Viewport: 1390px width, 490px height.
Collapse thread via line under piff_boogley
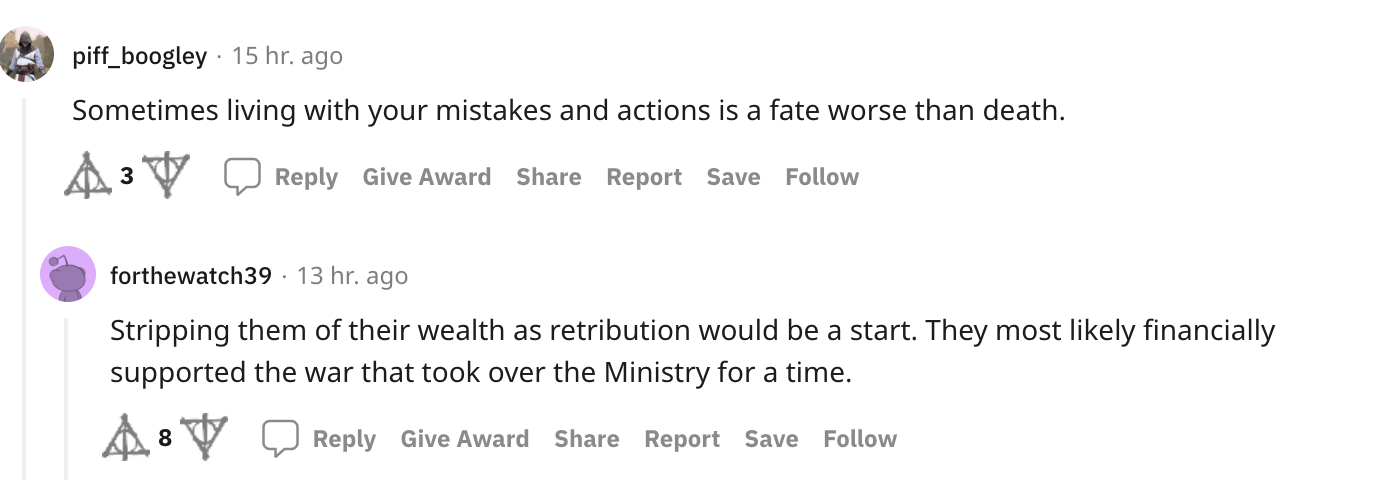pyautogui.click(x=27, y=290)
